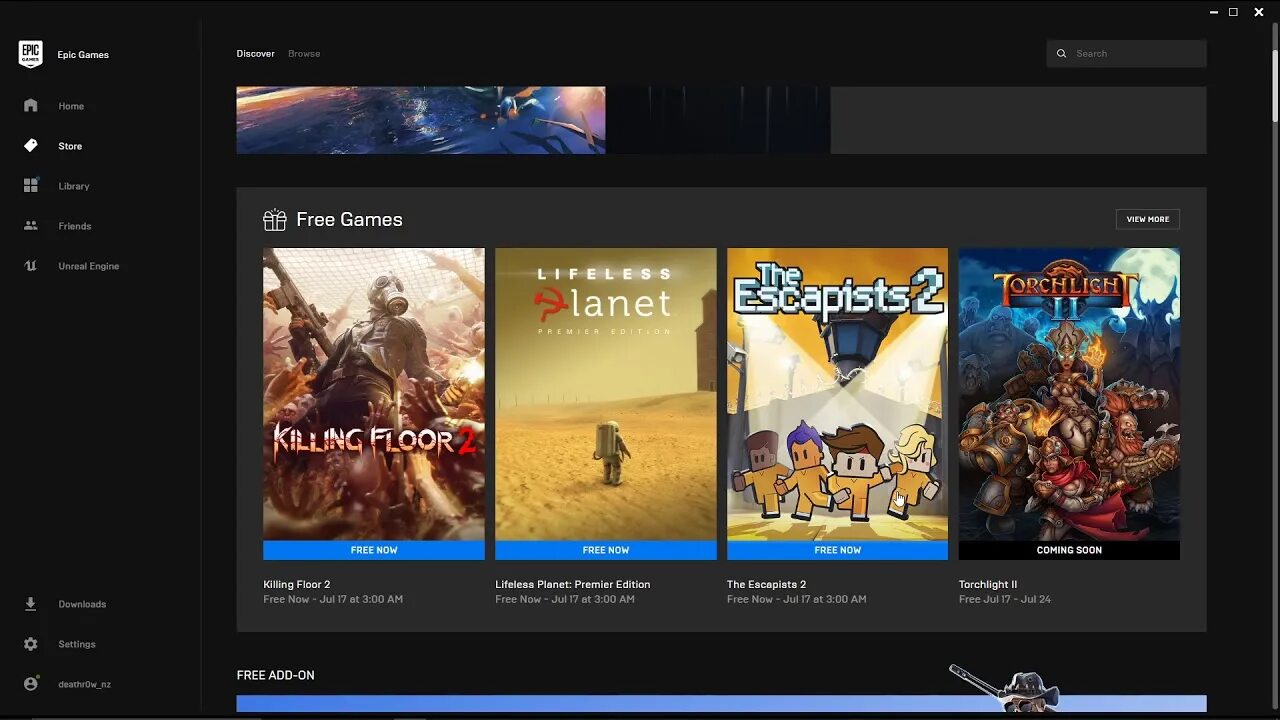
Task: Click COMING SOON under Torchlight II
Action: click(x=1069, y=550)
